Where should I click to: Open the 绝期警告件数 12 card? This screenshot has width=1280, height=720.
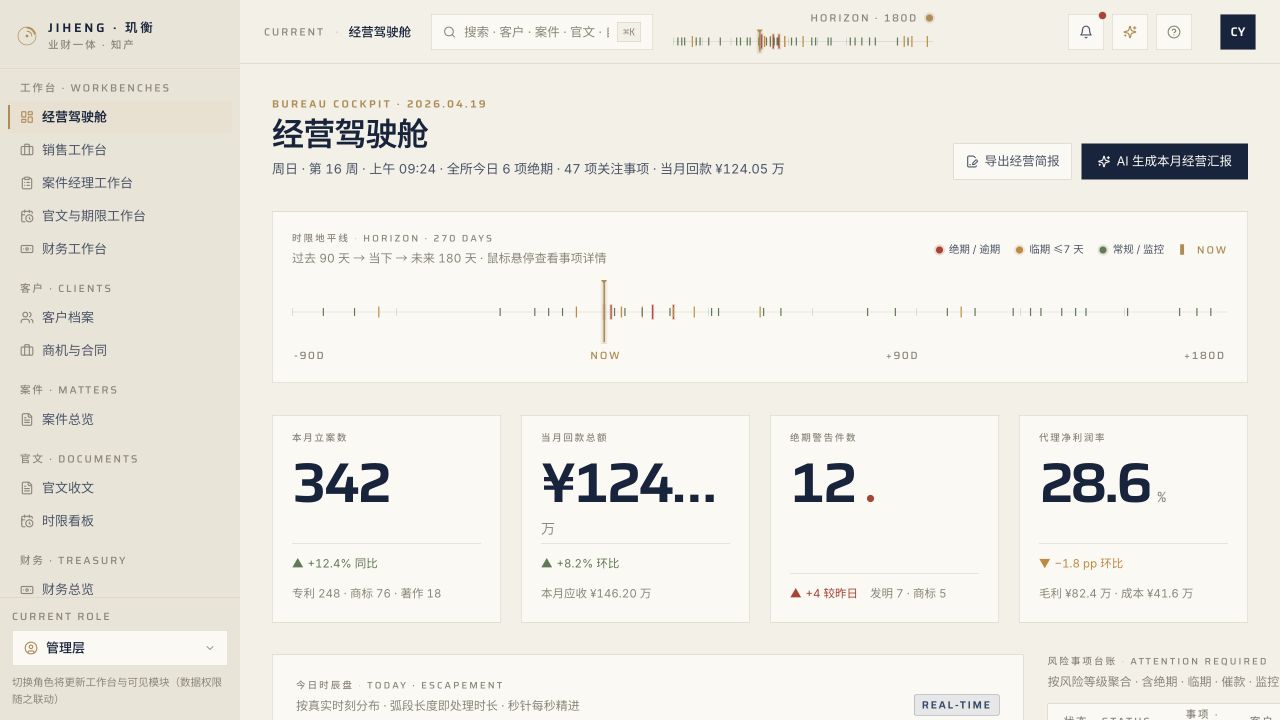[x=884, y=519]
